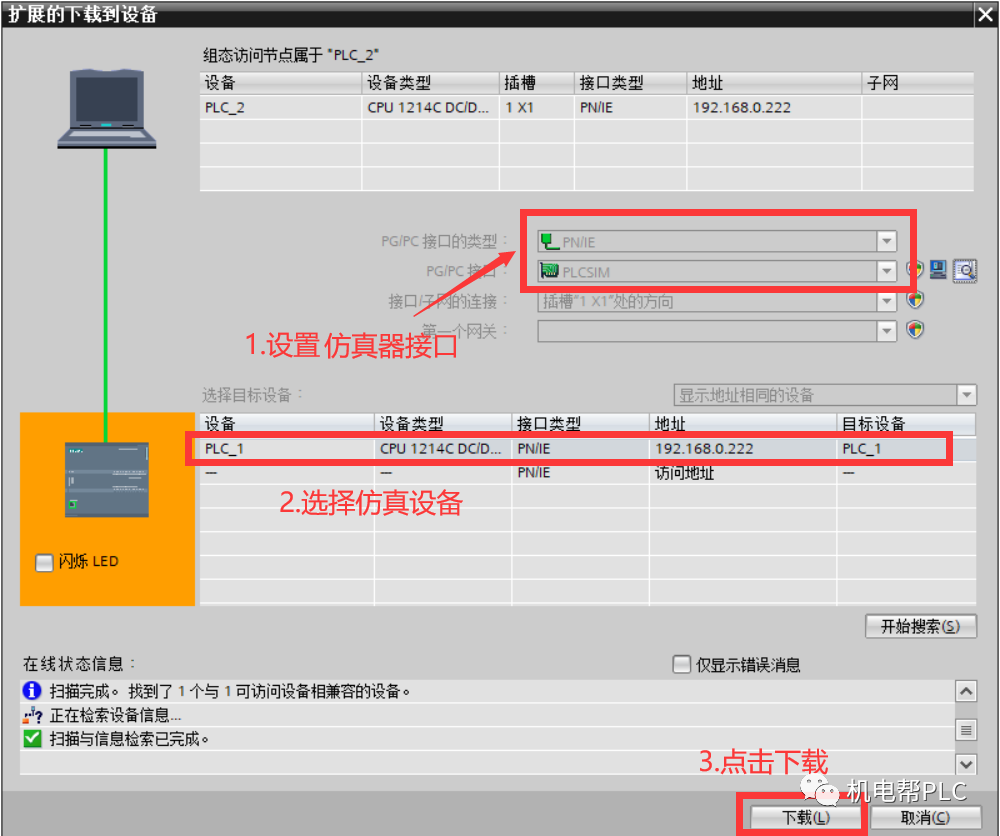Click 正在检索设备信息 status message
Image resolution: width=1000 pixels, height=836 pixels.
tap(115, 715)
